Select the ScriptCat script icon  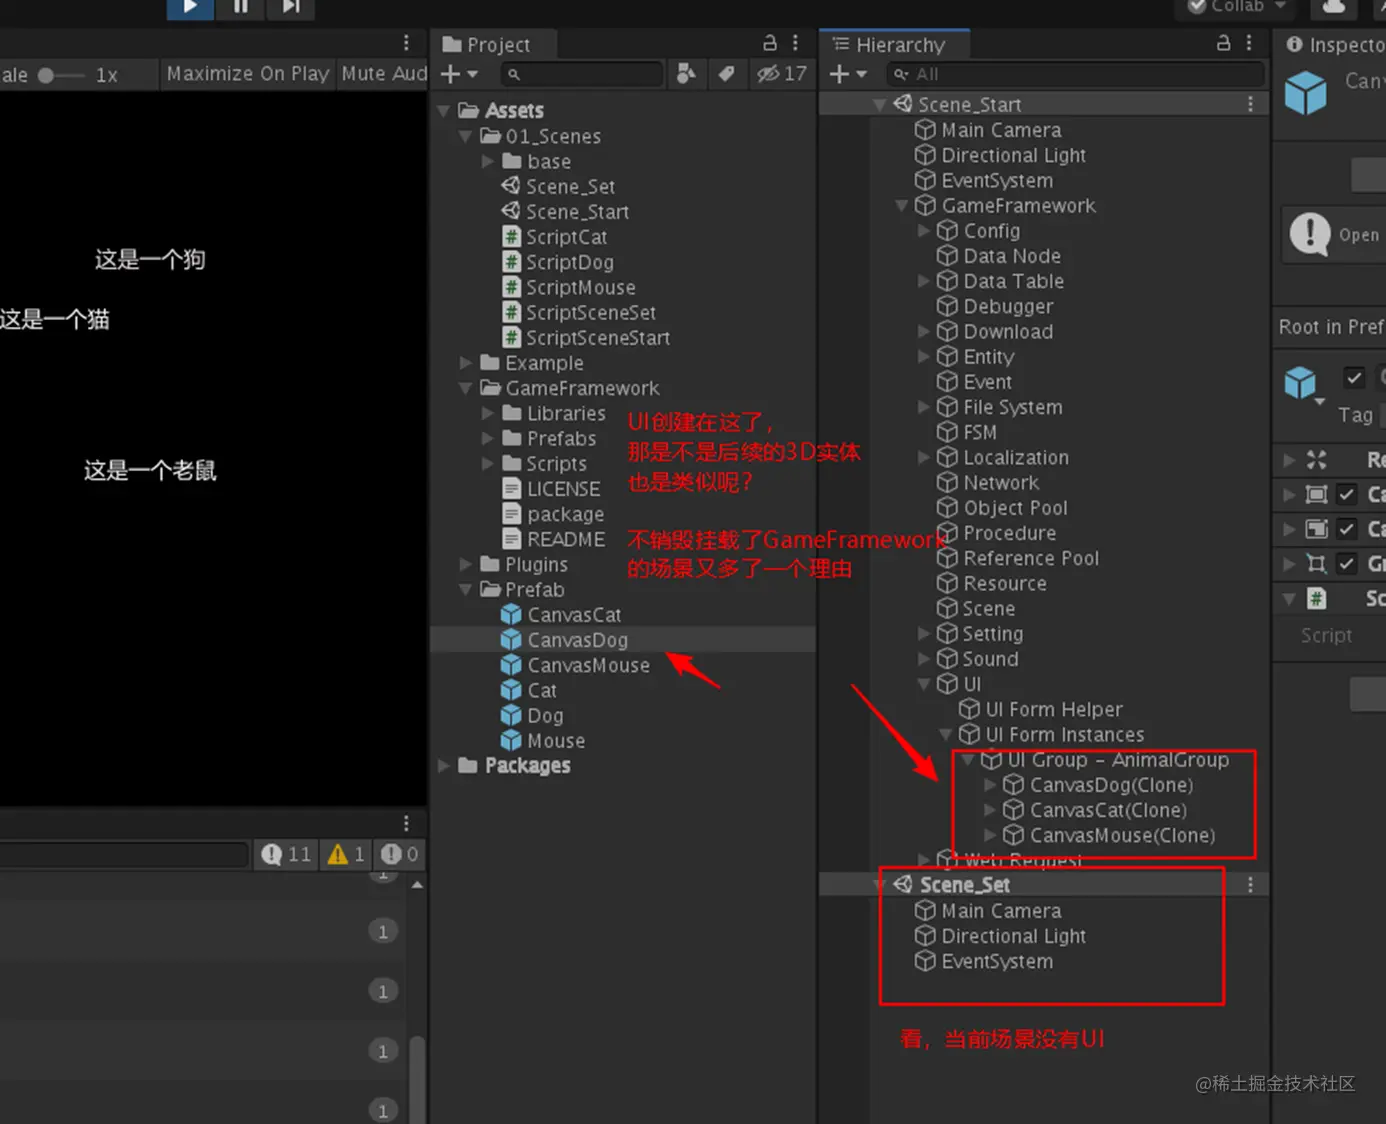coord(511,237)
